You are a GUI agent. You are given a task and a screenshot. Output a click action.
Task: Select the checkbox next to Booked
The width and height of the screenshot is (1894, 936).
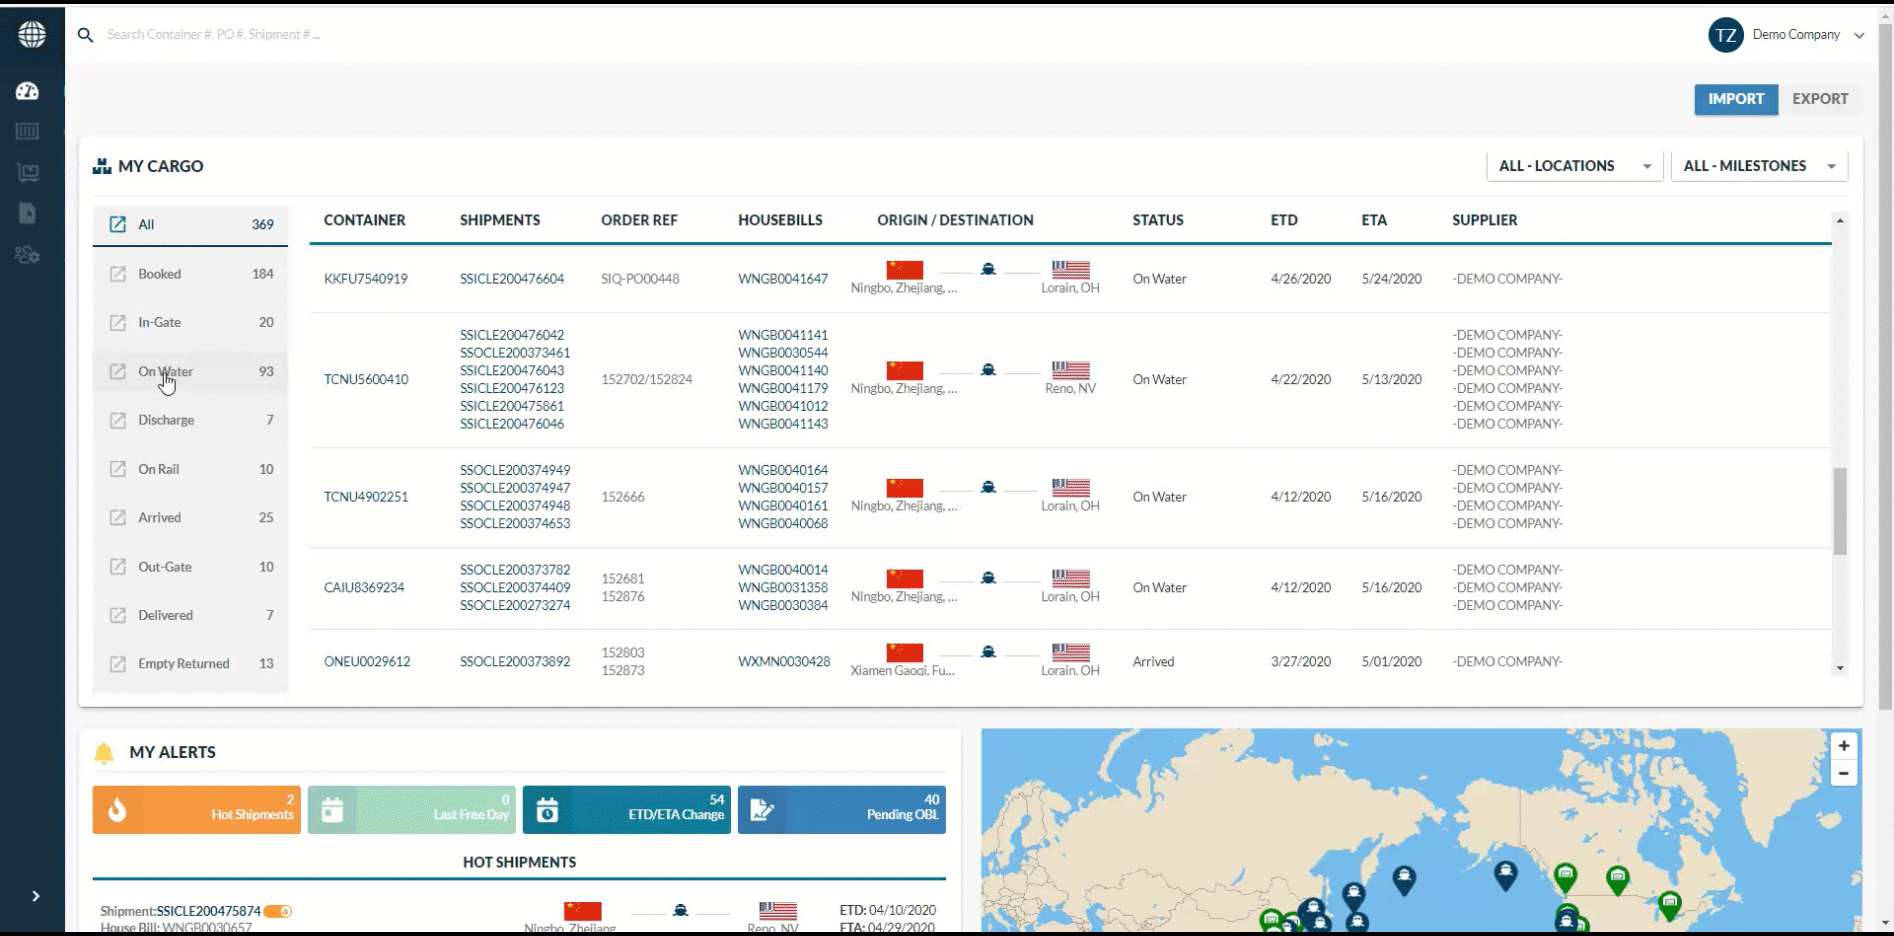[118, 273]
